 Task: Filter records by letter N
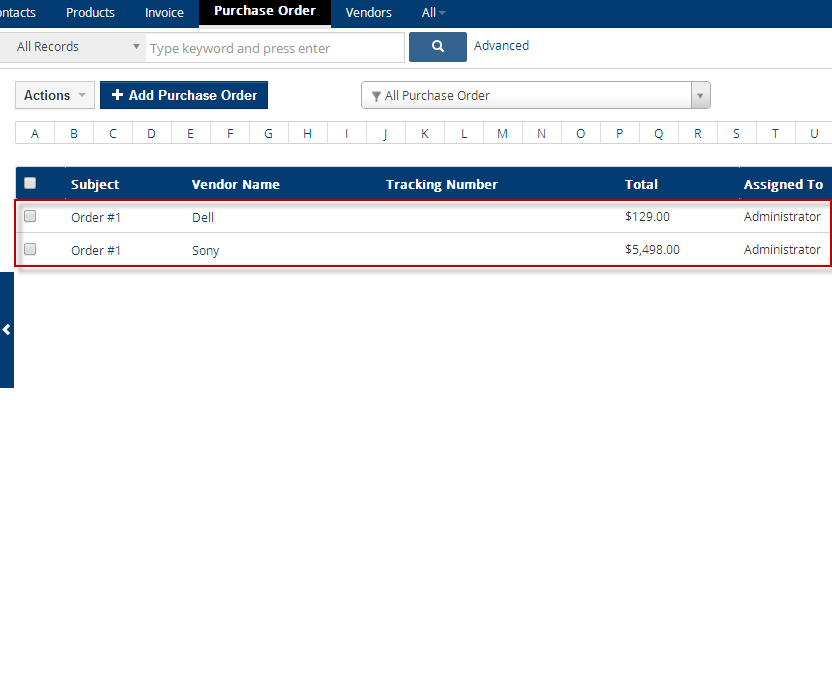click(x=542, y=133)
